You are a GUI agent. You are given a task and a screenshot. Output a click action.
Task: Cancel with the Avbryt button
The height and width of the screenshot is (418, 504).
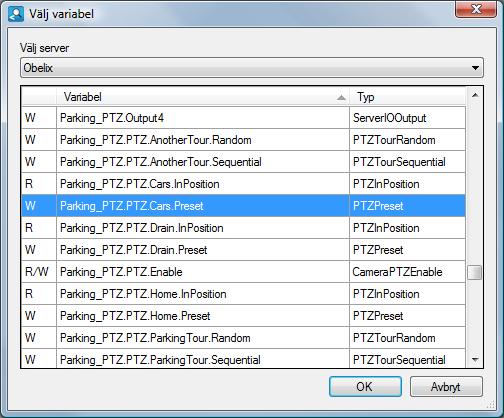[446, 387]
